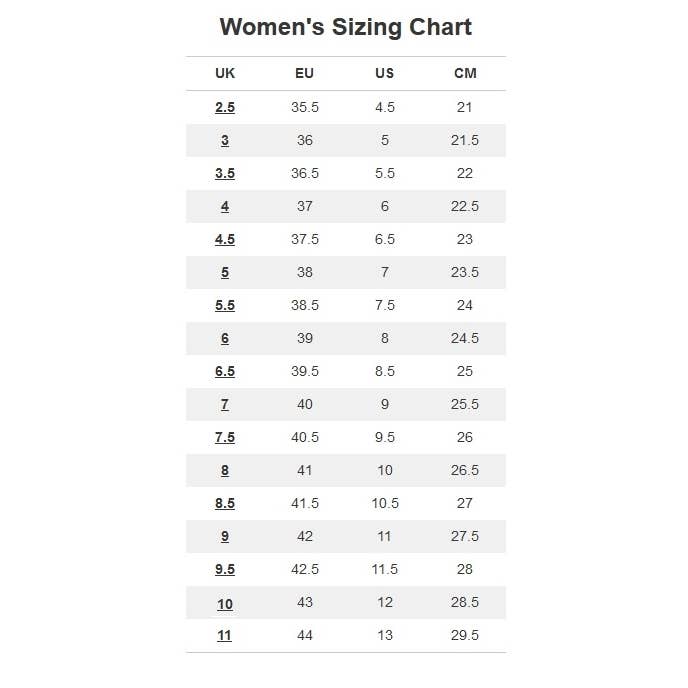Click the Women's Sizing Chart title
This screenshot has width=688, height=688.
pyautogui.click(x=345, y=27)
